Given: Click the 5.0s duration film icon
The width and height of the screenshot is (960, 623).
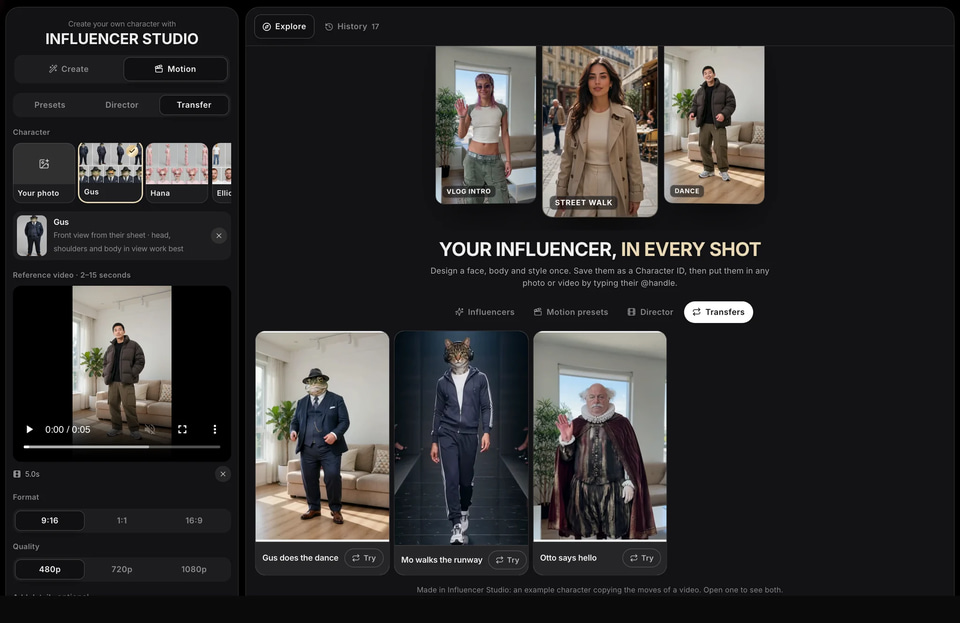Looking at the screenshot, I should [x=17, y=474].
